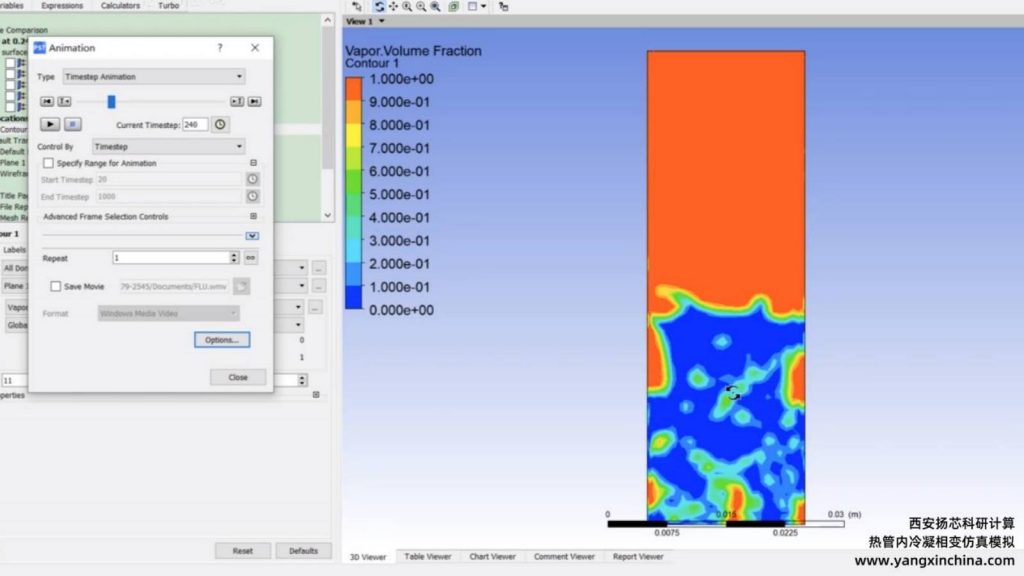Image resolution: width=1024 pixels, height=576 pixels.
Task: Open the disabled Format dropdown
Action: pyautogui.click(x=168, y=313)
